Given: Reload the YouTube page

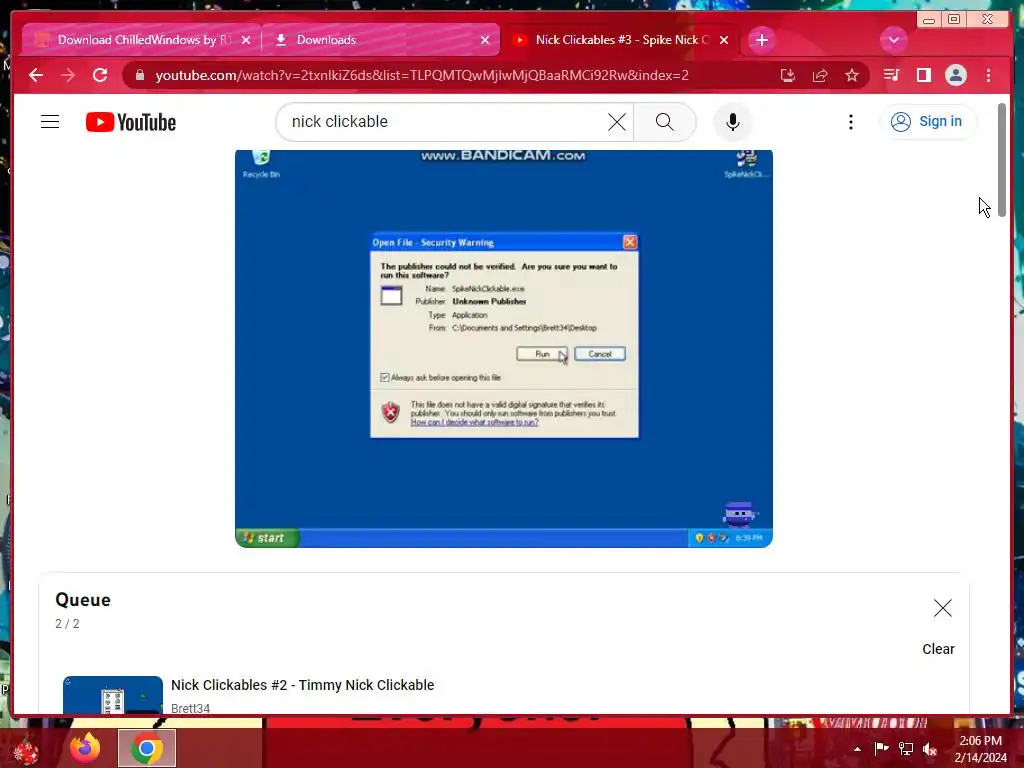Looking at the screenshot, I should pos(100,75).
